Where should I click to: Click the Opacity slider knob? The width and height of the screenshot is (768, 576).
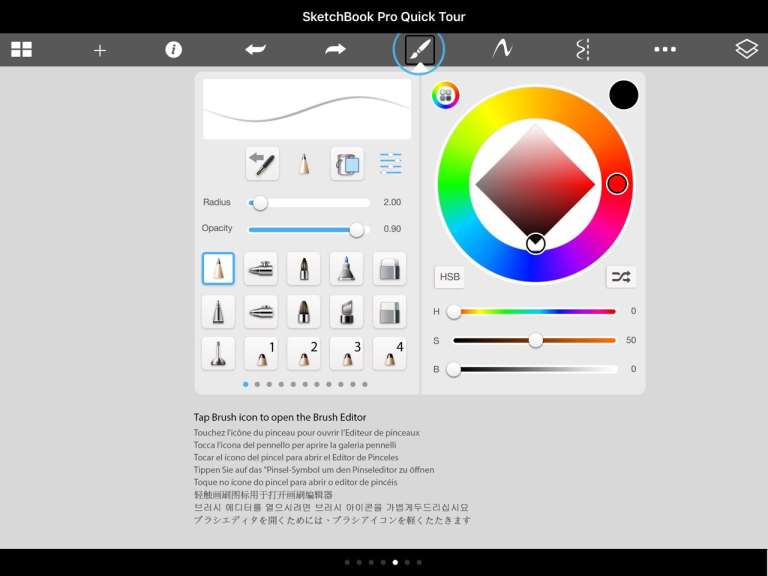tap(357, 229)
